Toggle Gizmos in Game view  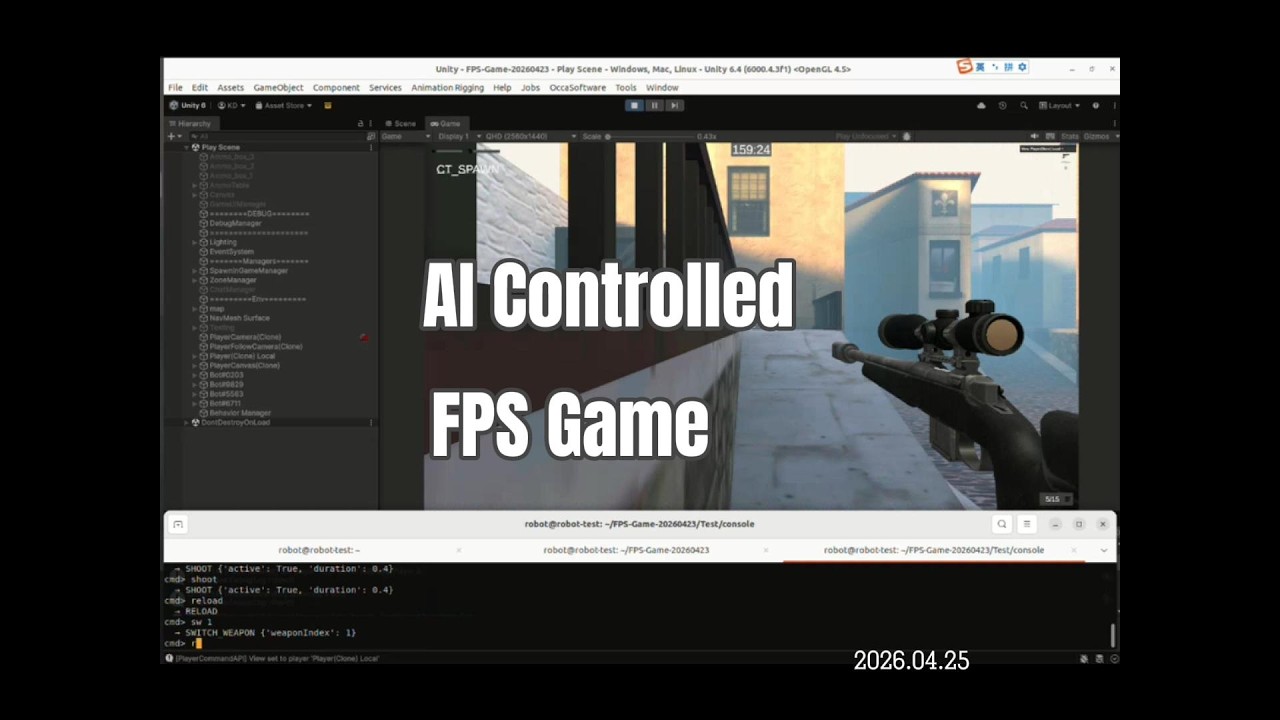point(1096,136)
